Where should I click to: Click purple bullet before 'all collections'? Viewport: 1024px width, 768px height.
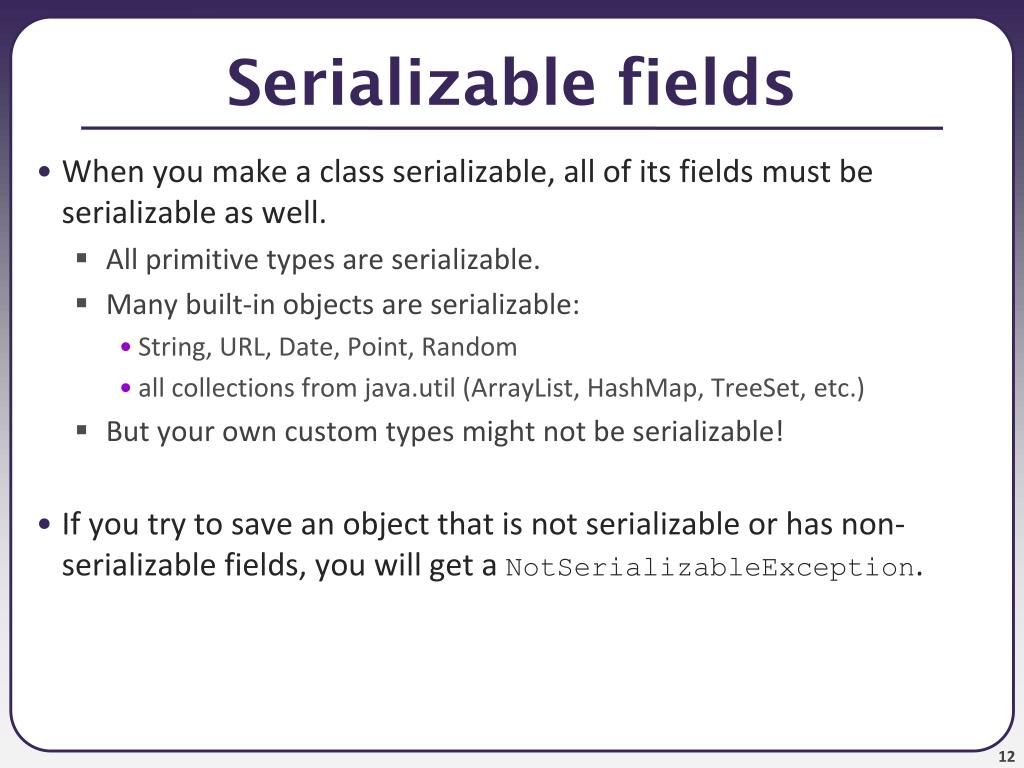[126, 388]
